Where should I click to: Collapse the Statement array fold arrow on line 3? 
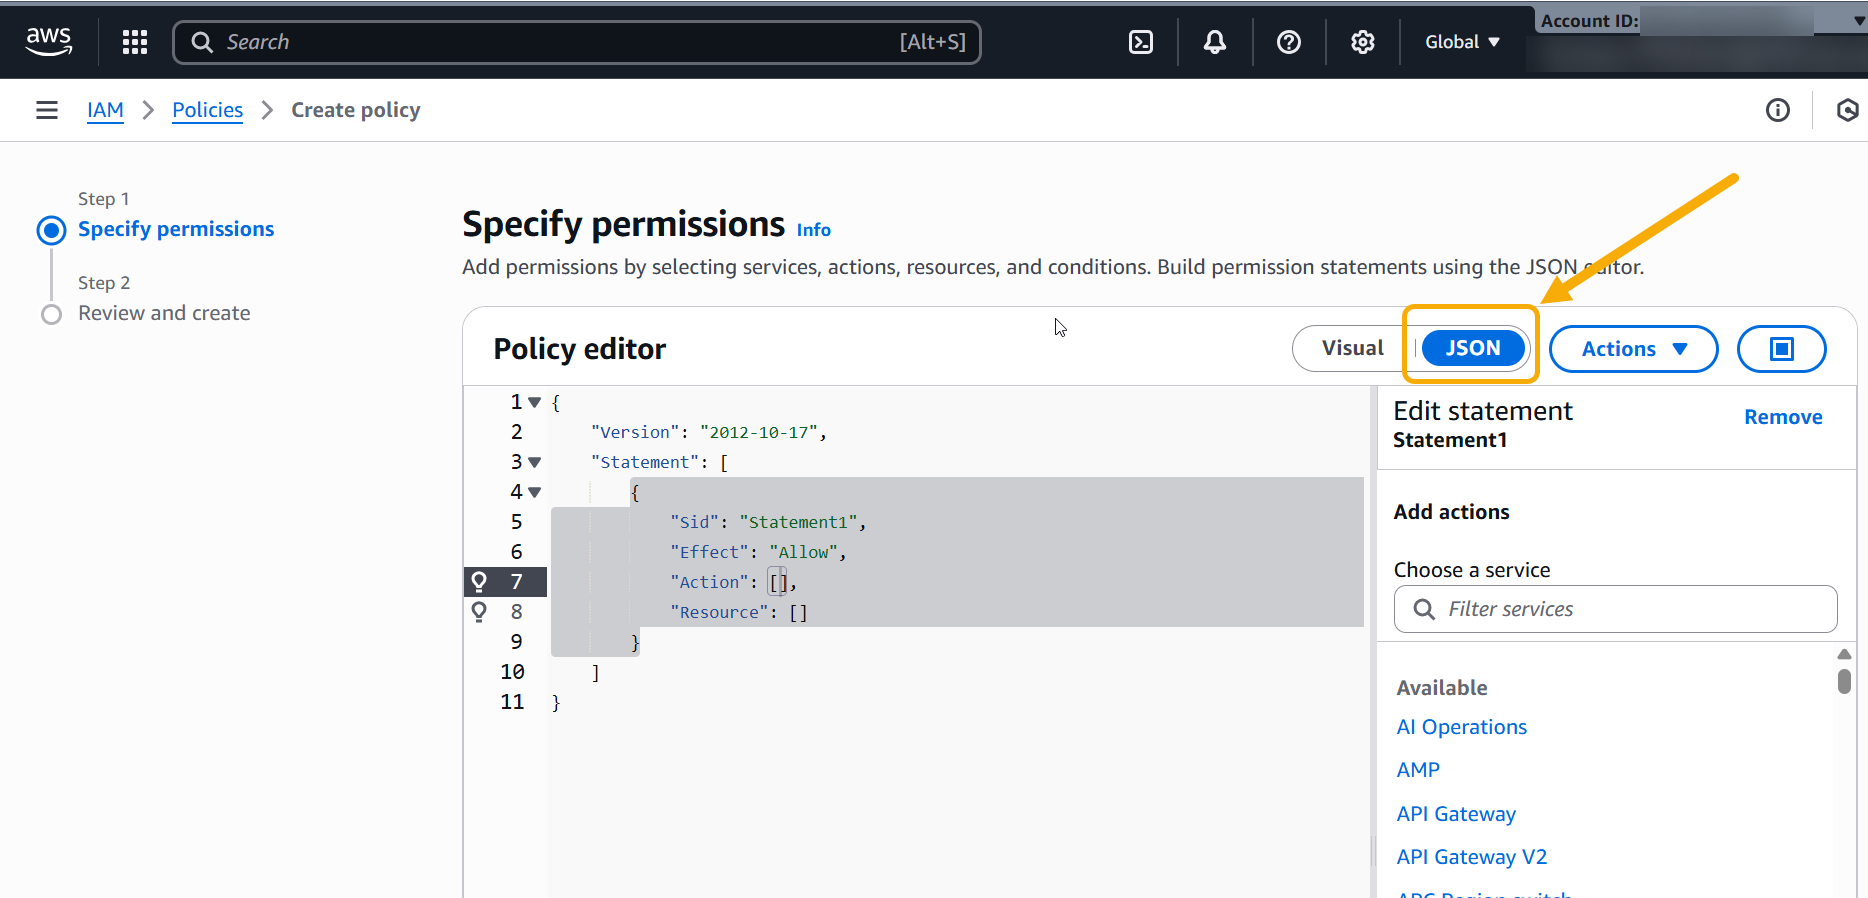click(535, 462)
